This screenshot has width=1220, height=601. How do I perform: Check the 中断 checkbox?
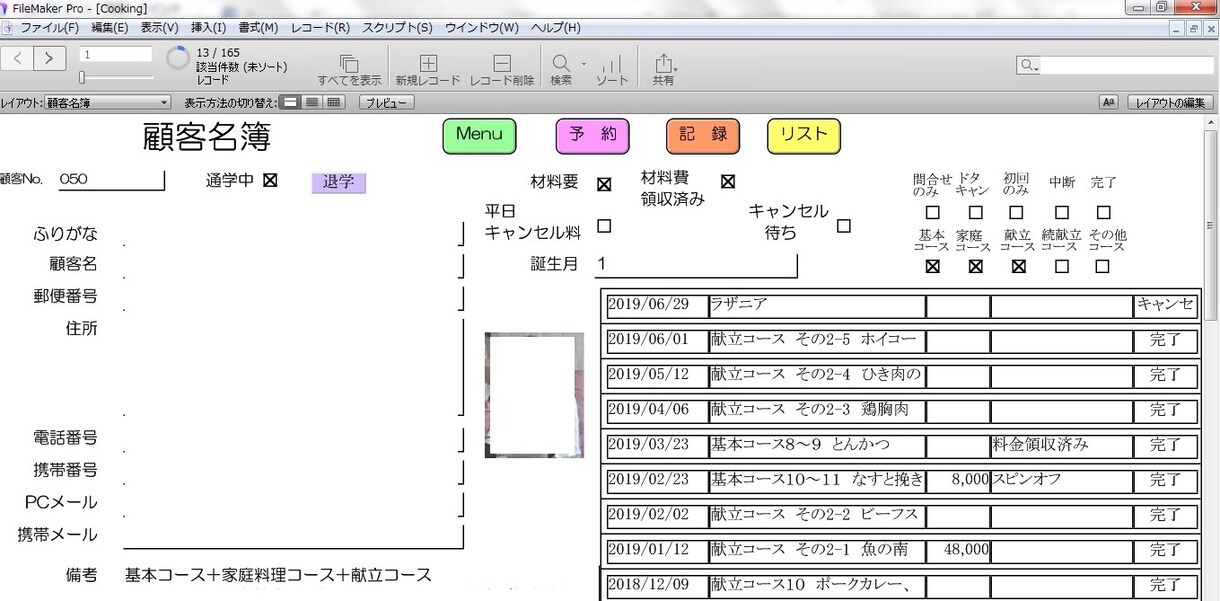click(x=1062, y=212)
